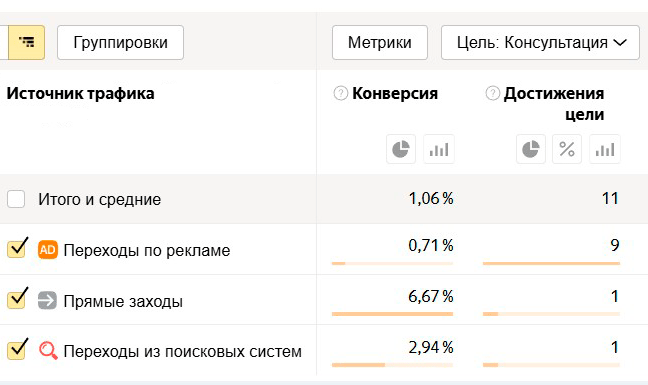Uncheck Переходы из поисковых систем checkbox
Viewport: 648px width, 385px height.
click(x=16, y=350)
